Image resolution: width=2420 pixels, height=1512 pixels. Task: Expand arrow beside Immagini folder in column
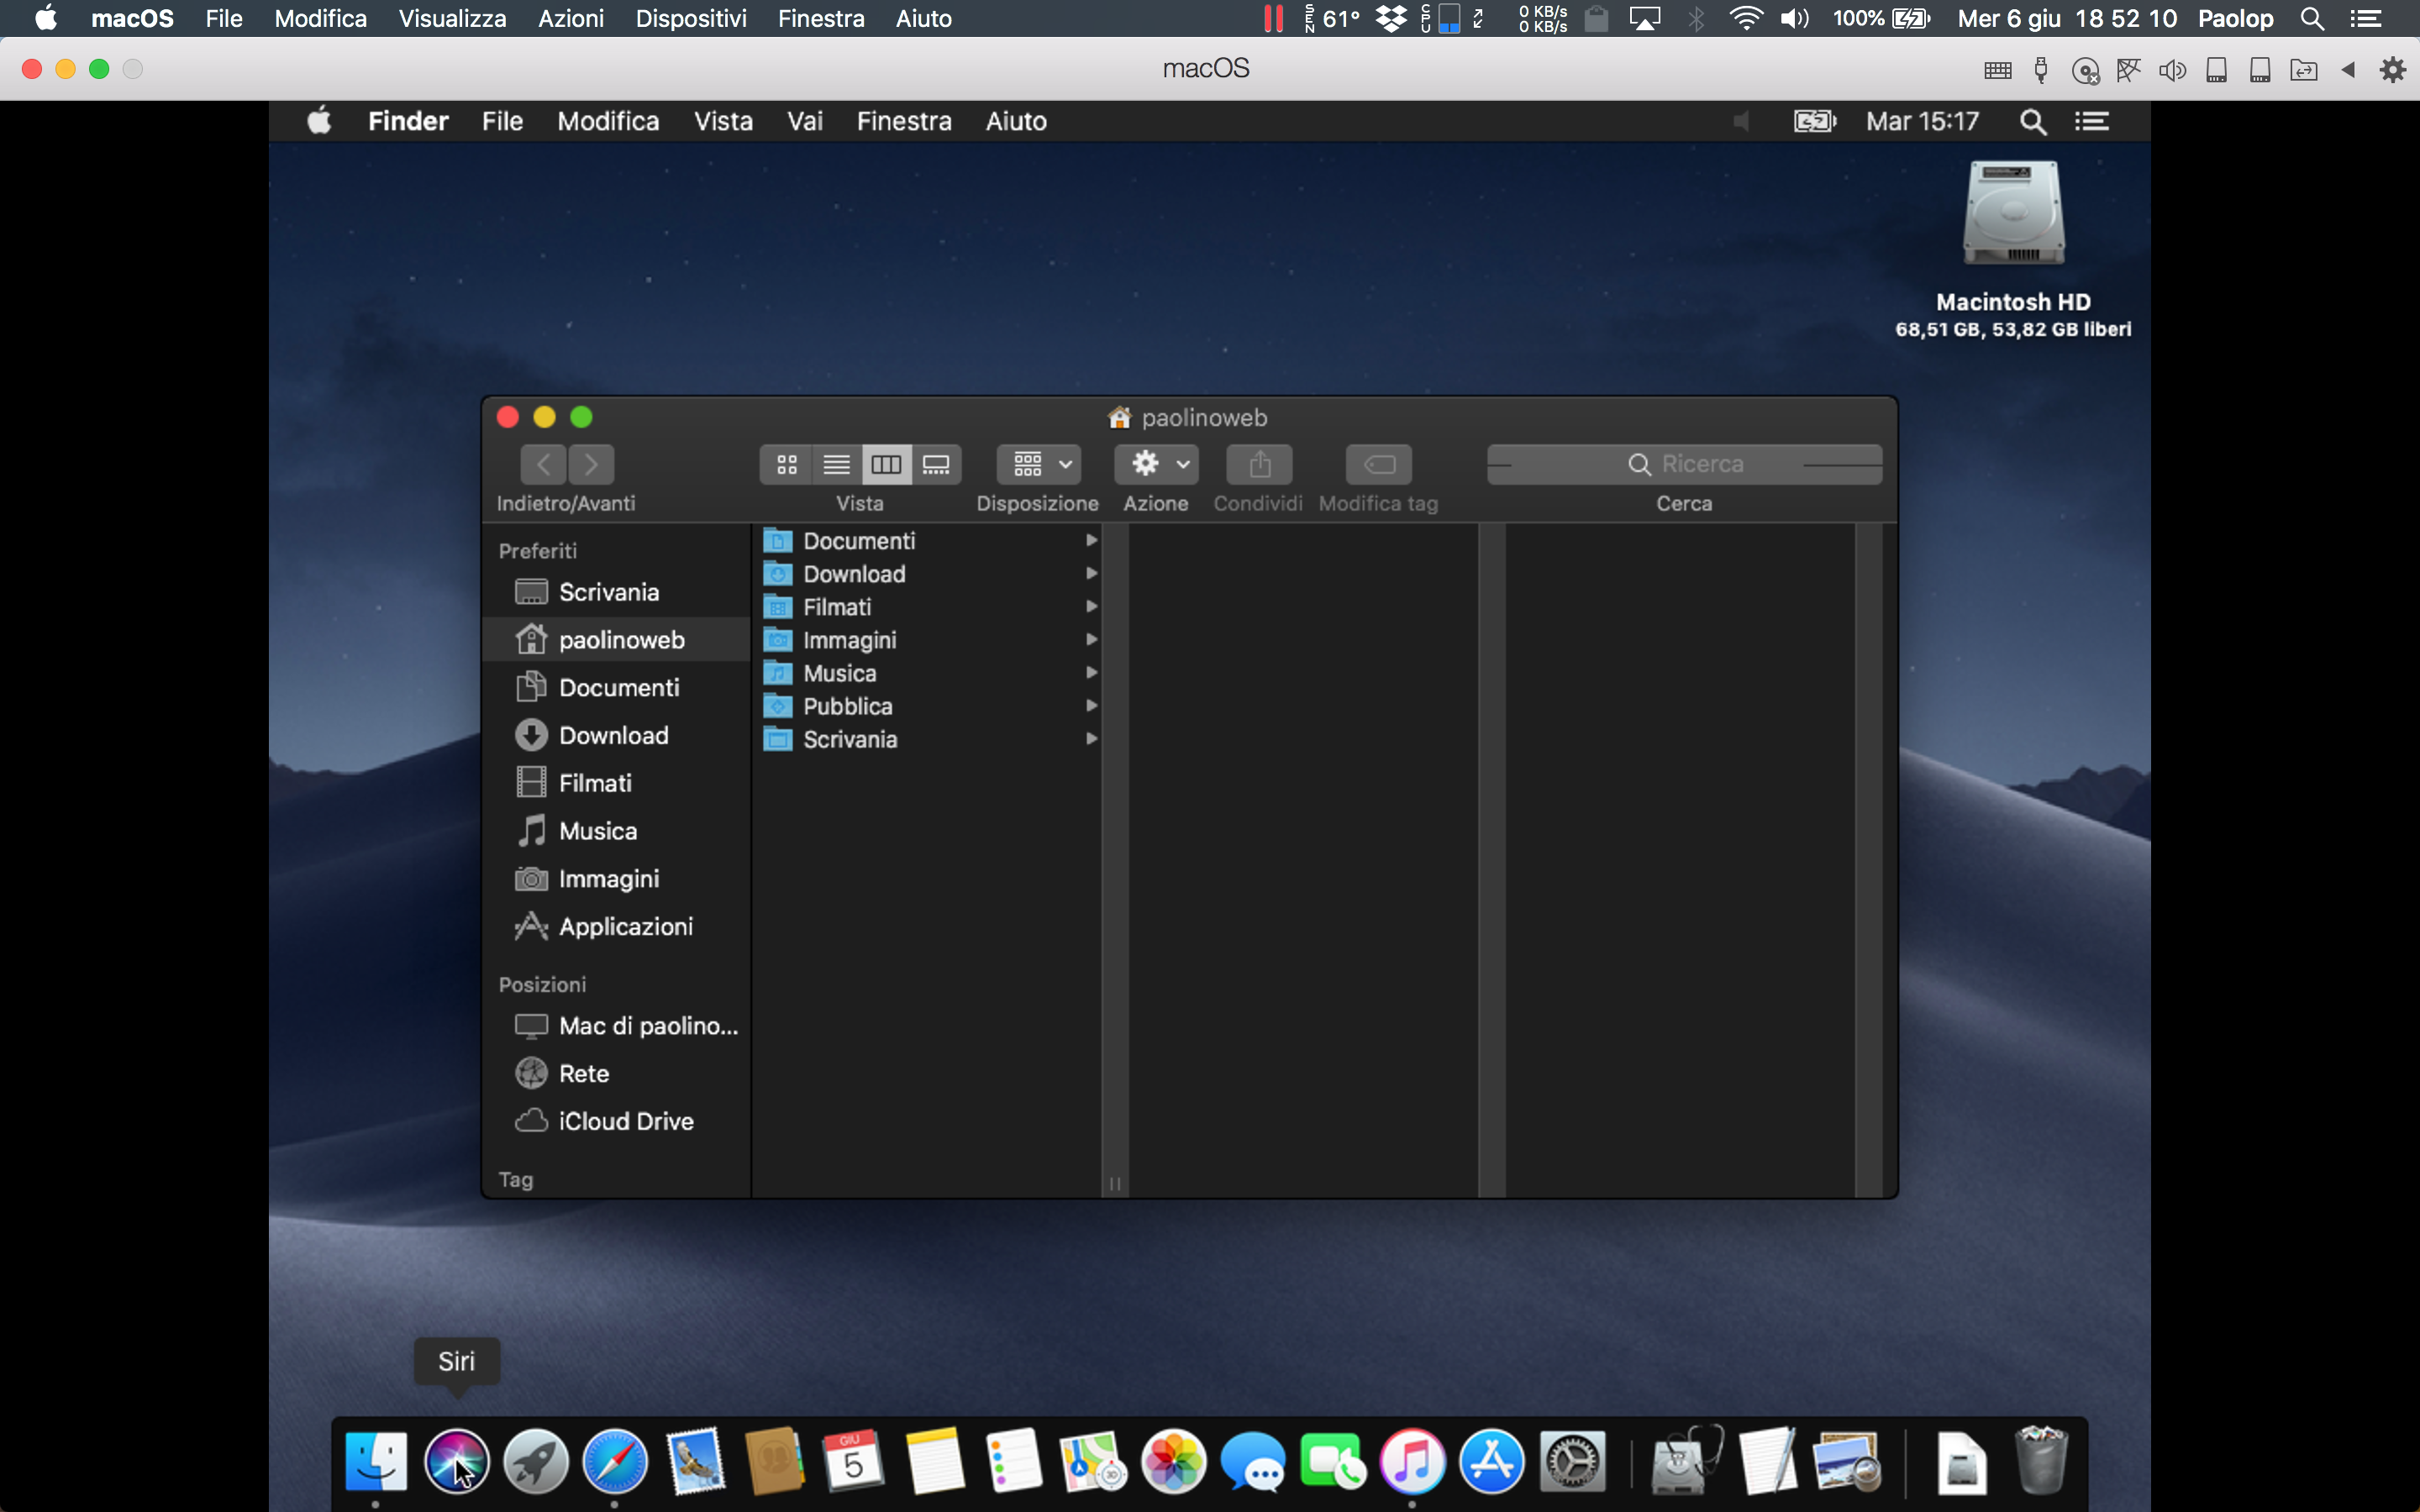[x=1092, y=640]
